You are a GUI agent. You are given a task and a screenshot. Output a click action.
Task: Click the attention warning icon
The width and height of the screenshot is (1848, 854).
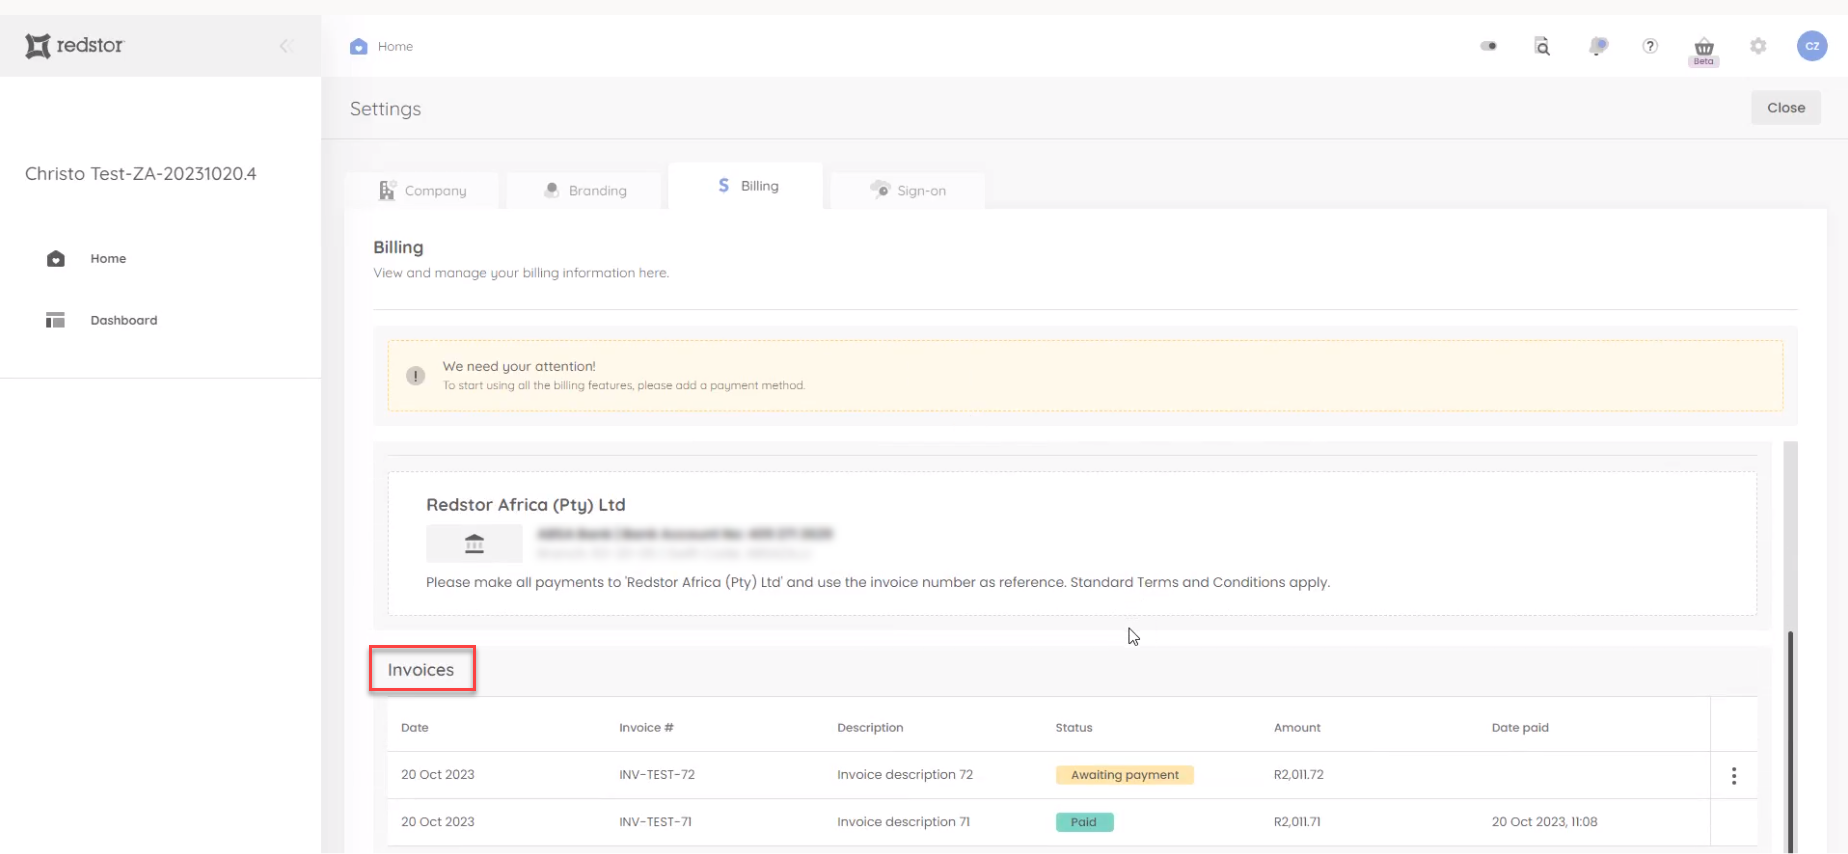click(x=416, y=376)
